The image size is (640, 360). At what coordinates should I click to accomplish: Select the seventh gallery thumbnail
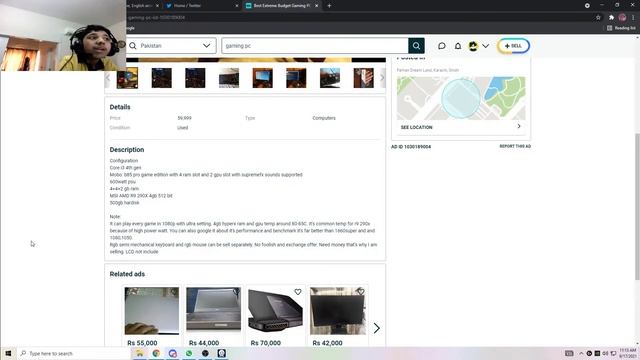coord(330,78)
